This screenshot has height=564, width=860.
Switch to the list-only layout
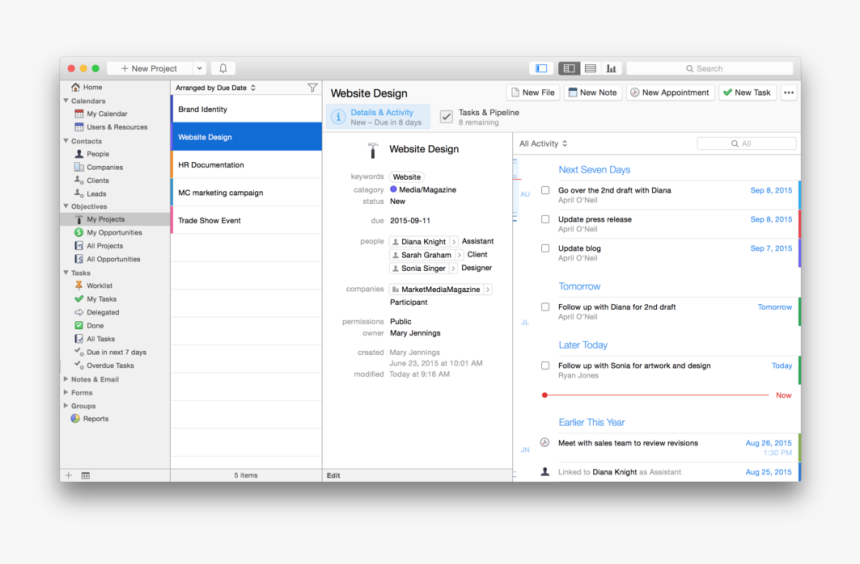(x=590, y=69)
